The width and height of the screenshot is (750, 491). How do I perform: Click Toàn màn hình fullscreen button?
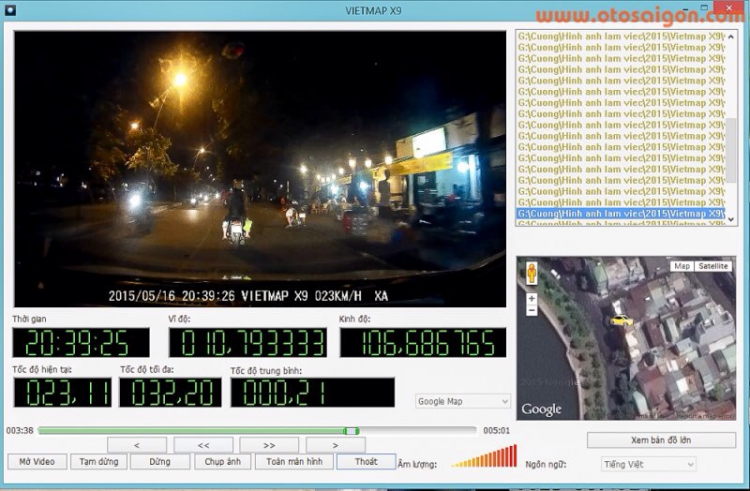tap(294, 462)
